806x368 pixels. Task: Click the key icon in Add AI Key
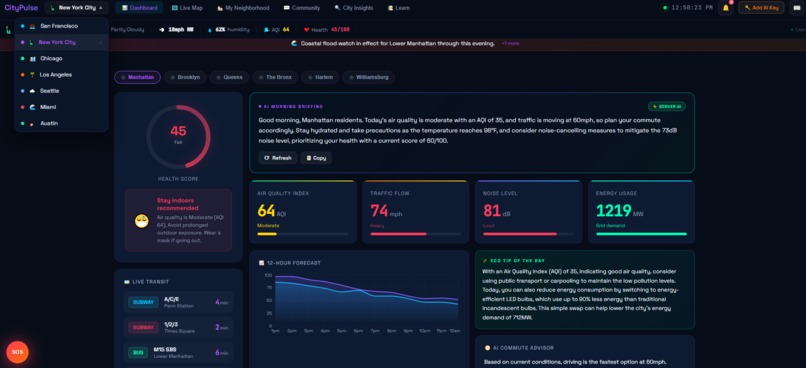747,8
